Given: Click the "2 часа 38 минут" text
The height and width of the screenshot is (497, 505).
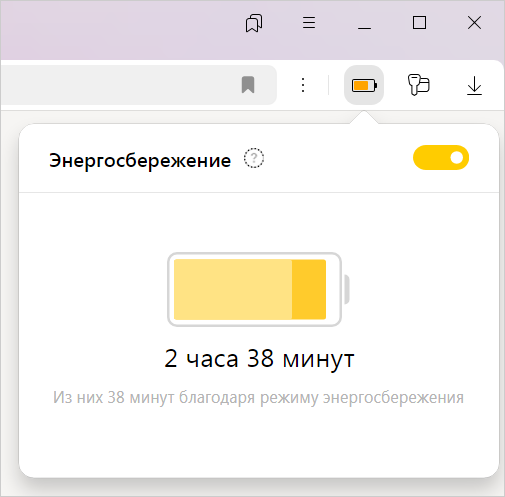Looking at the screenshot, I should coord(259,359).
